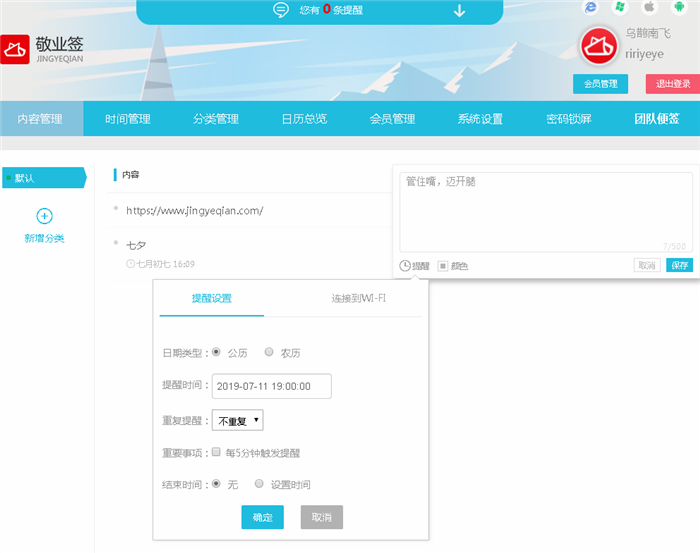Click gray 取消 in reminder dialog

coord(322,517)
